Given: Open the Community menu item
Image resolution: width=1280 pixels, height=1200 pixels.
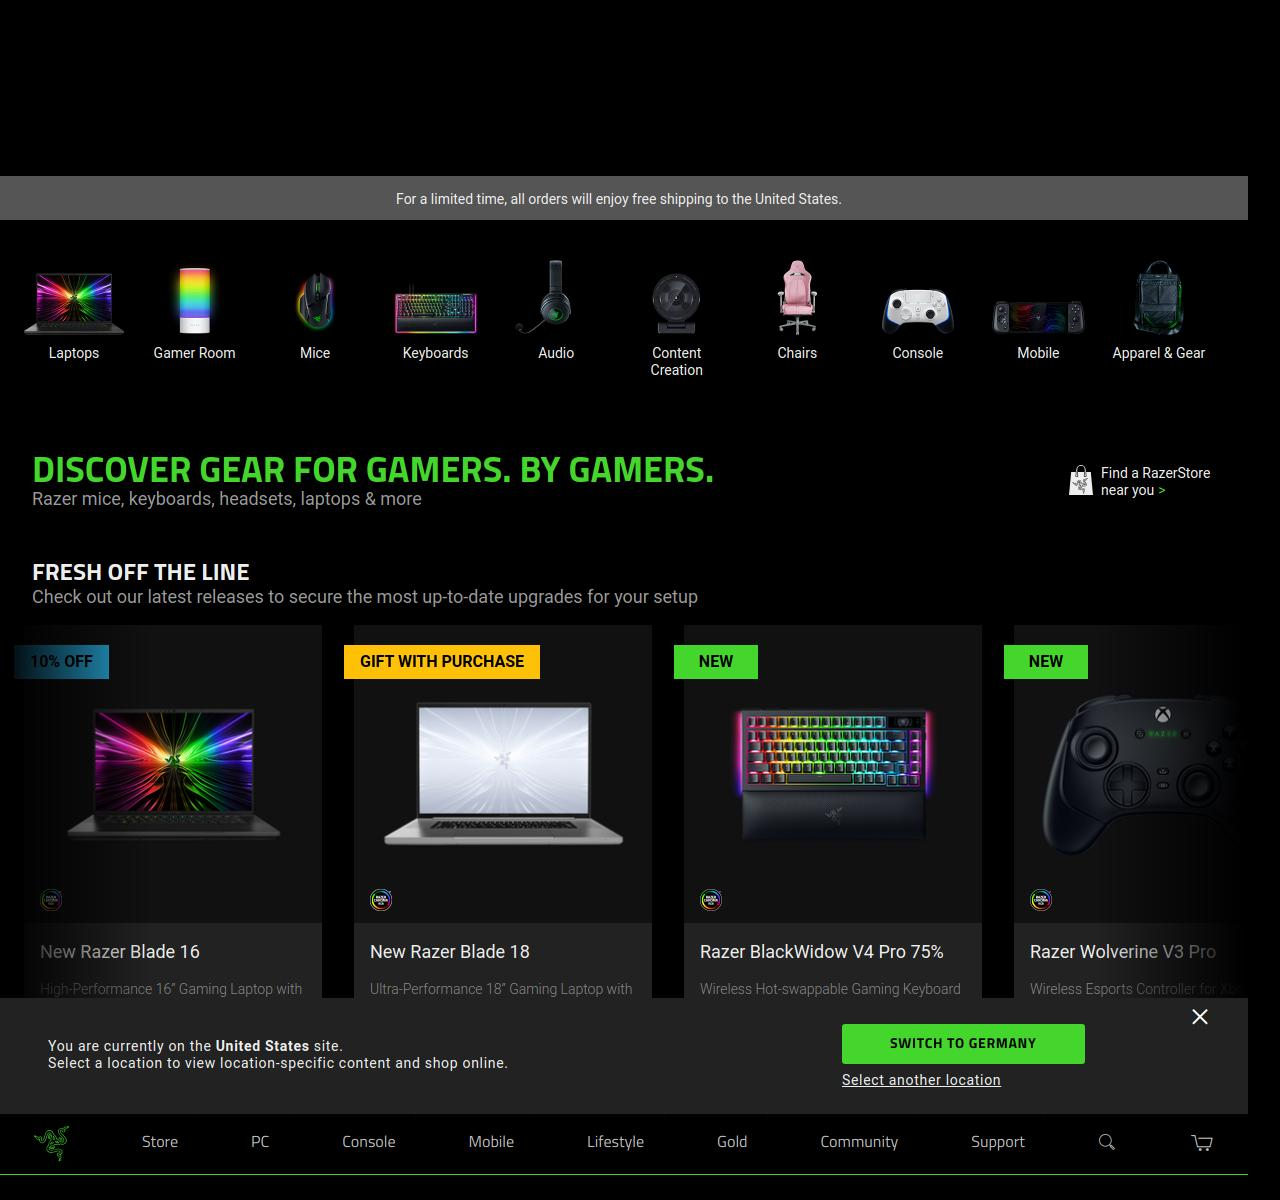Looking at the screenshot, I should 859,1141.
